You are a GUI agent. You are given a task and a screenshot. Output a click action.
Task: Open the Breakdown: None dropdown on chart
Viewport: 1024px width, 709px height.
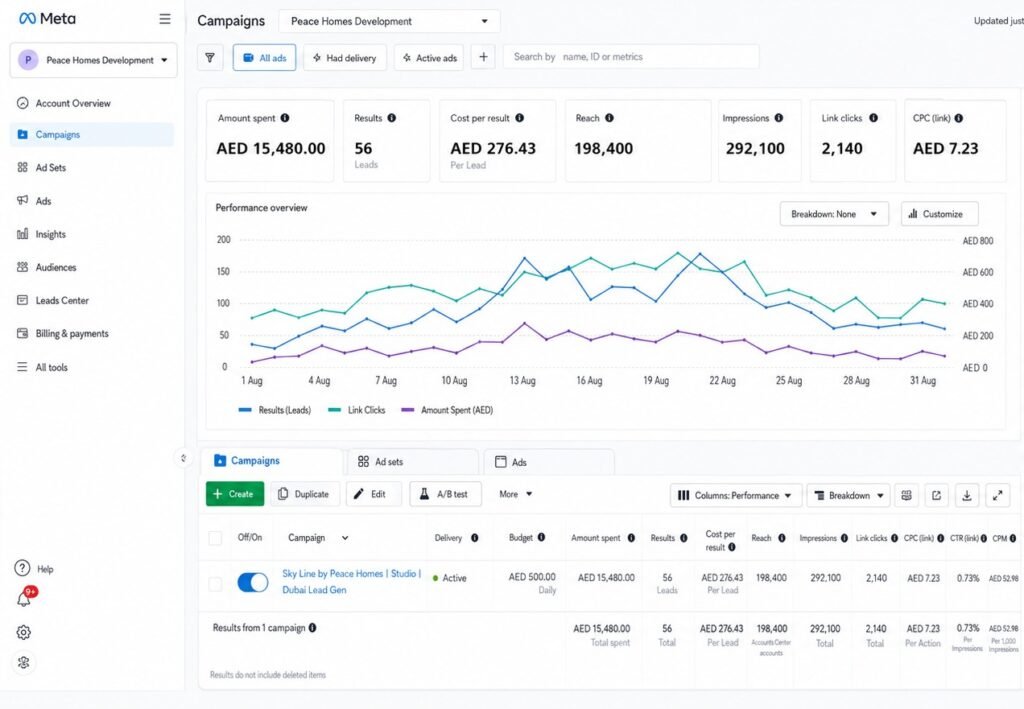pyautogui.click(x=834, y=214)
